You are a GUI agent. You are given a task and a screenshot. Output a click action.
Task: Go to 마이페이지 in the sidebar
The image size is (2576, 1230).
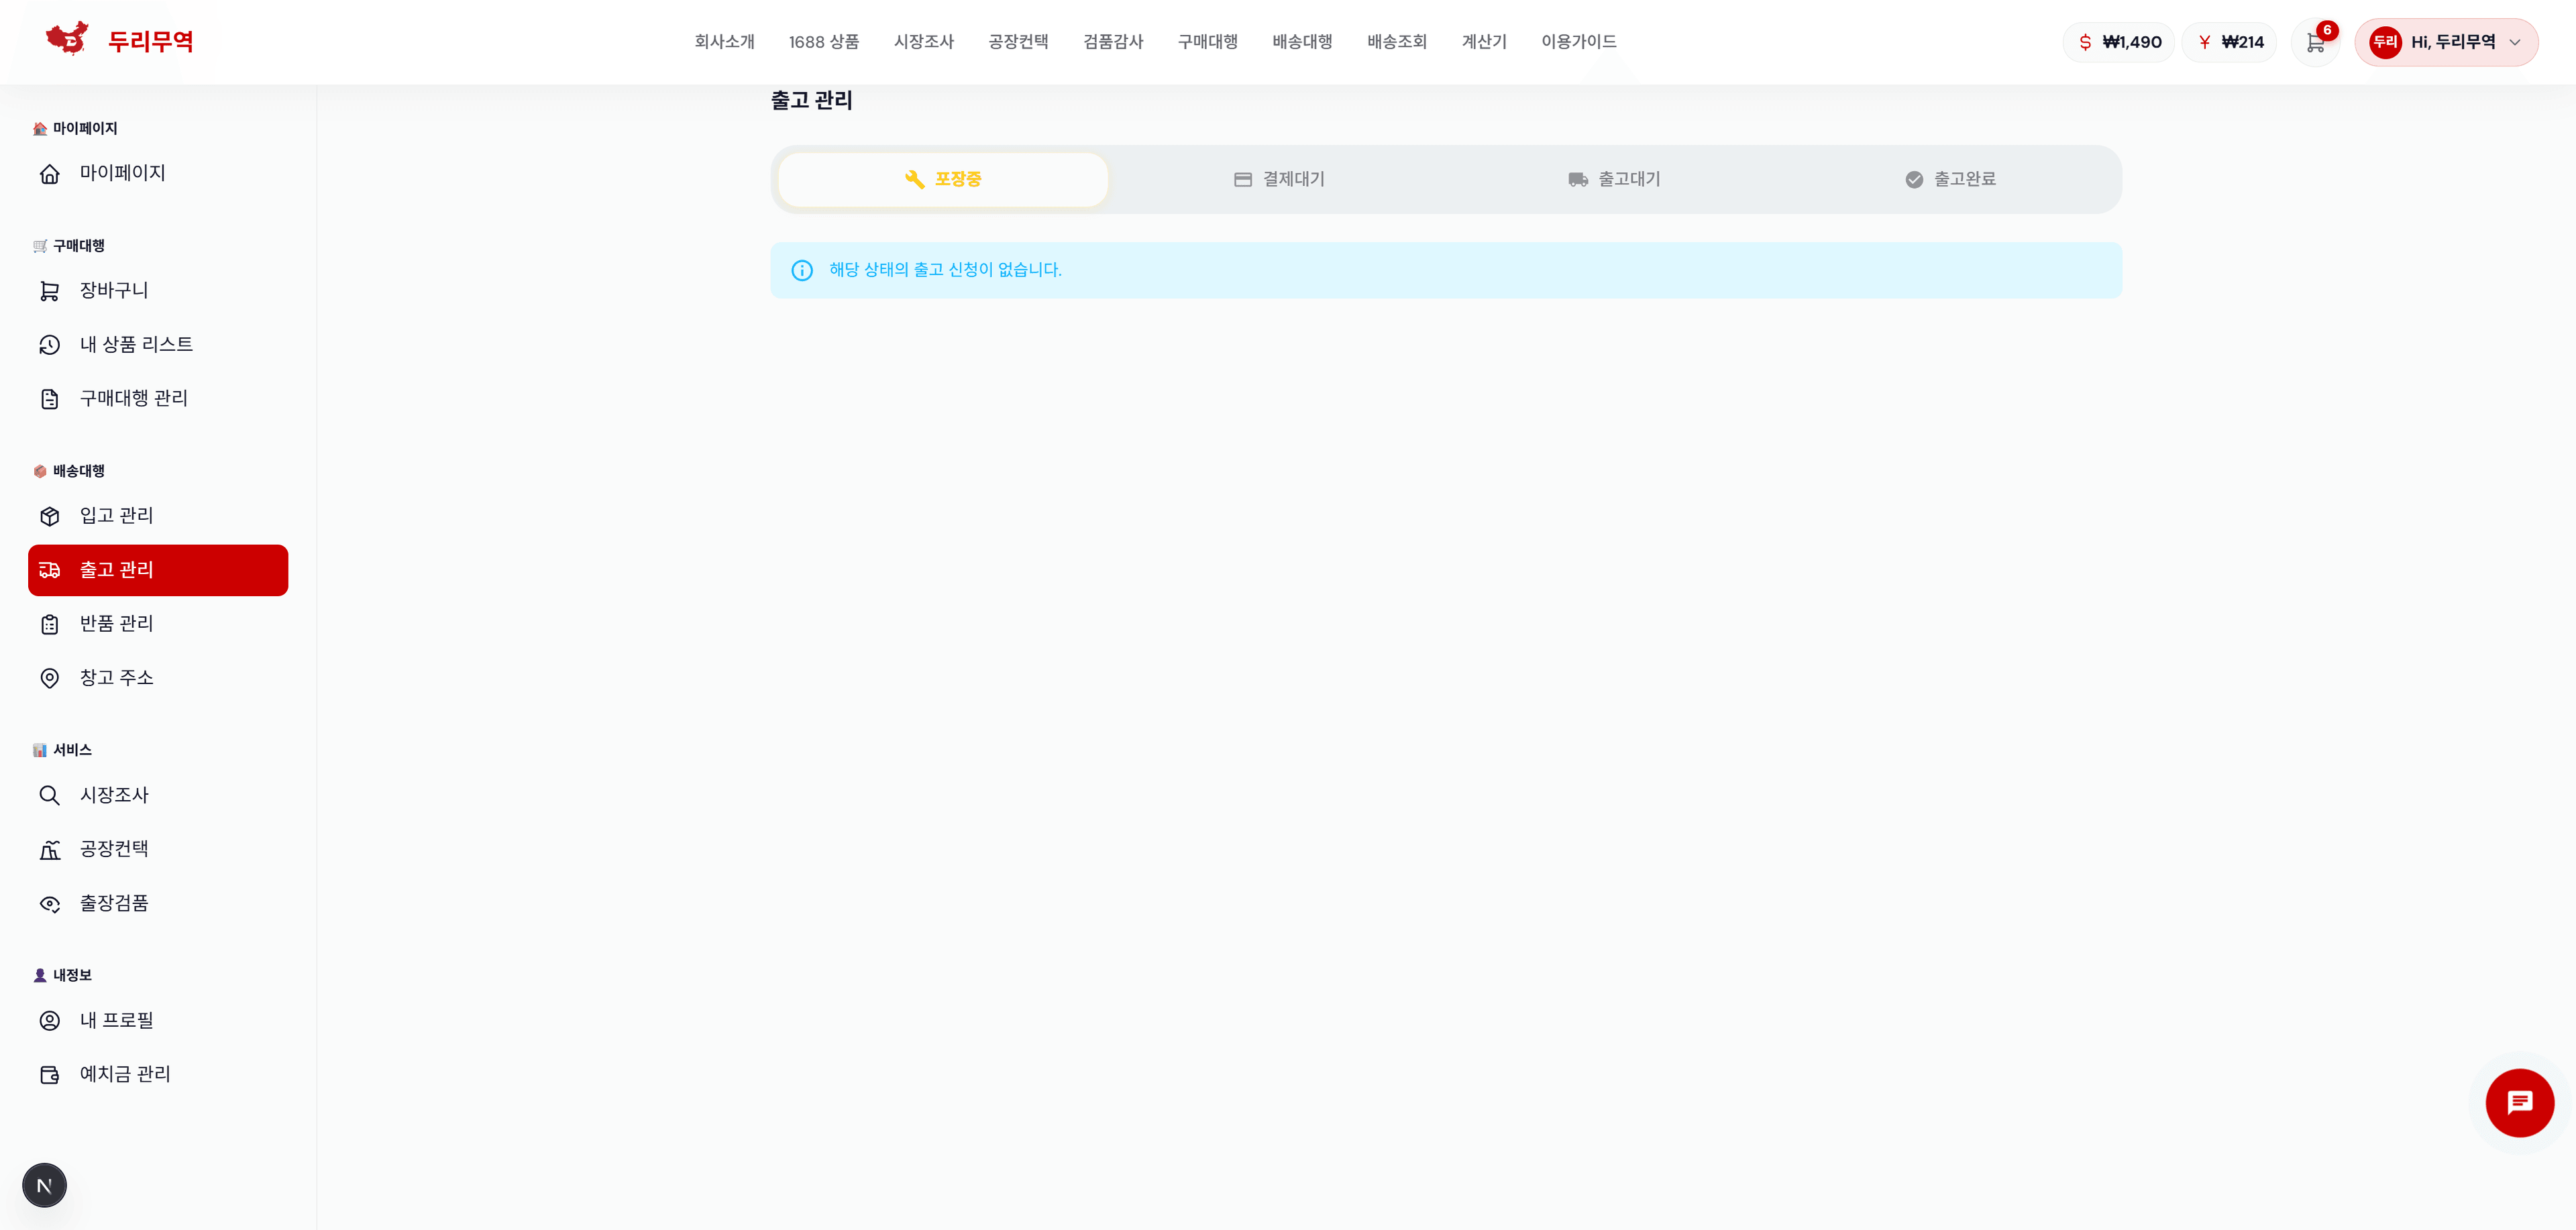pyautogui.click(x=122, y=173)
